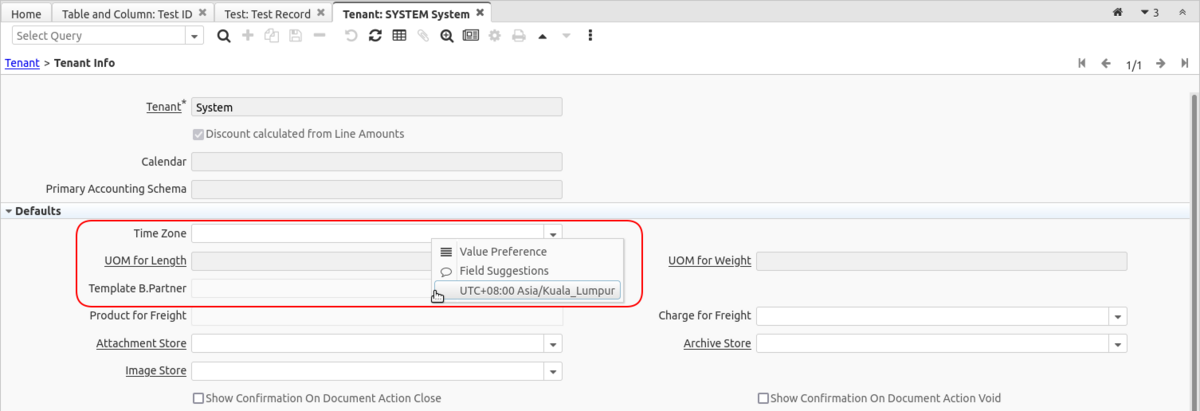Expand the Time Zone dropdown arrow

pos(553,234)
